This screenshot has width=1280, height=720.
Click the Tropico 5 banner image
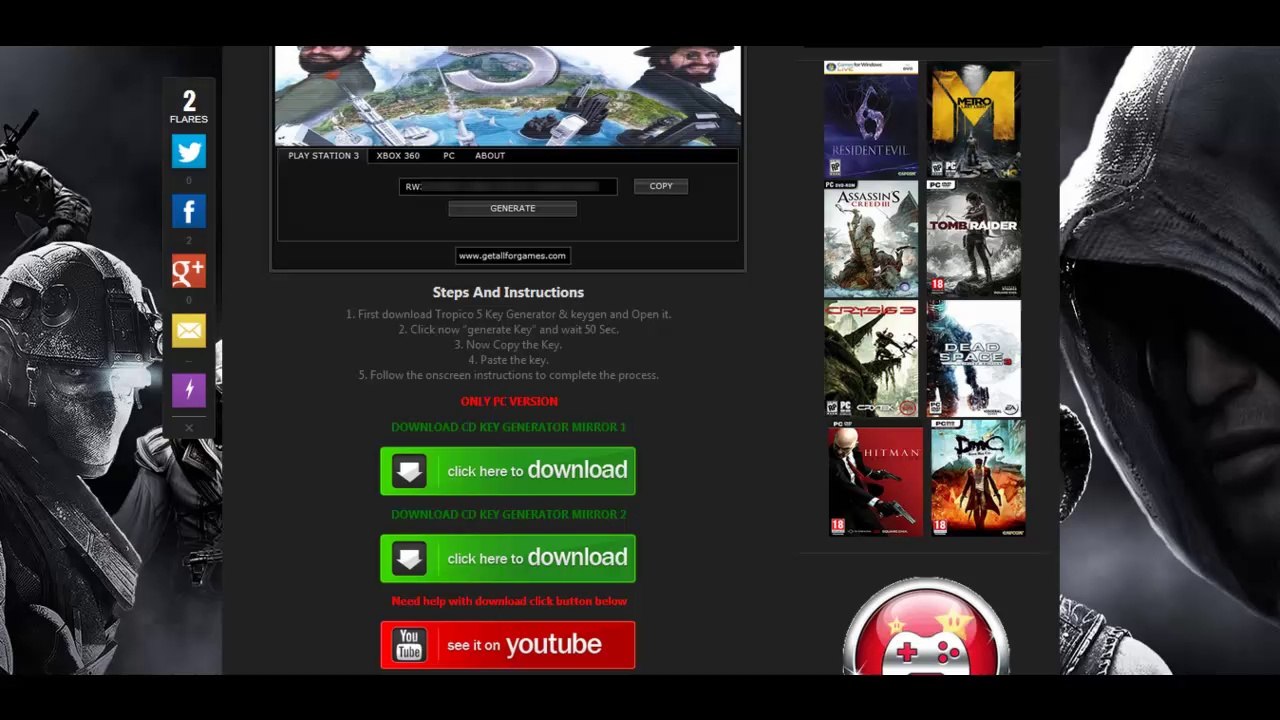click(x=508, y=96)
